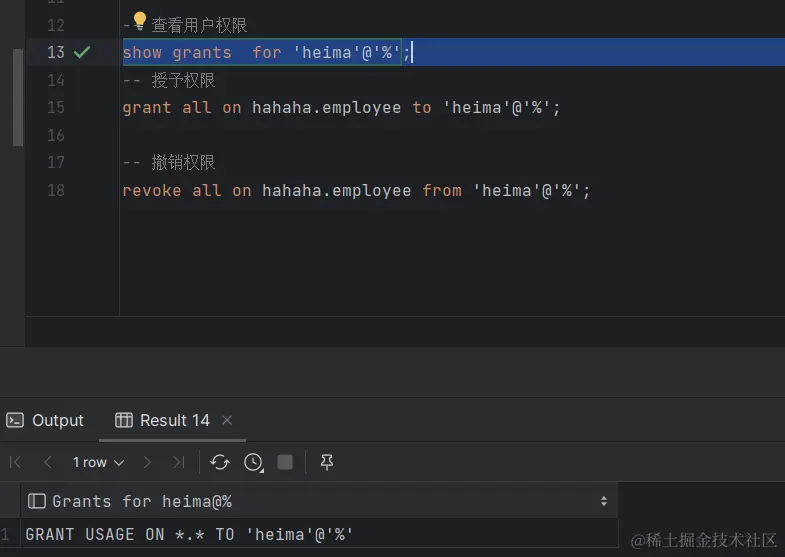Click the grant all statement on line 15
Image resolution: width=785 pixels, height=557 pixels.
(x=341, y=107)
